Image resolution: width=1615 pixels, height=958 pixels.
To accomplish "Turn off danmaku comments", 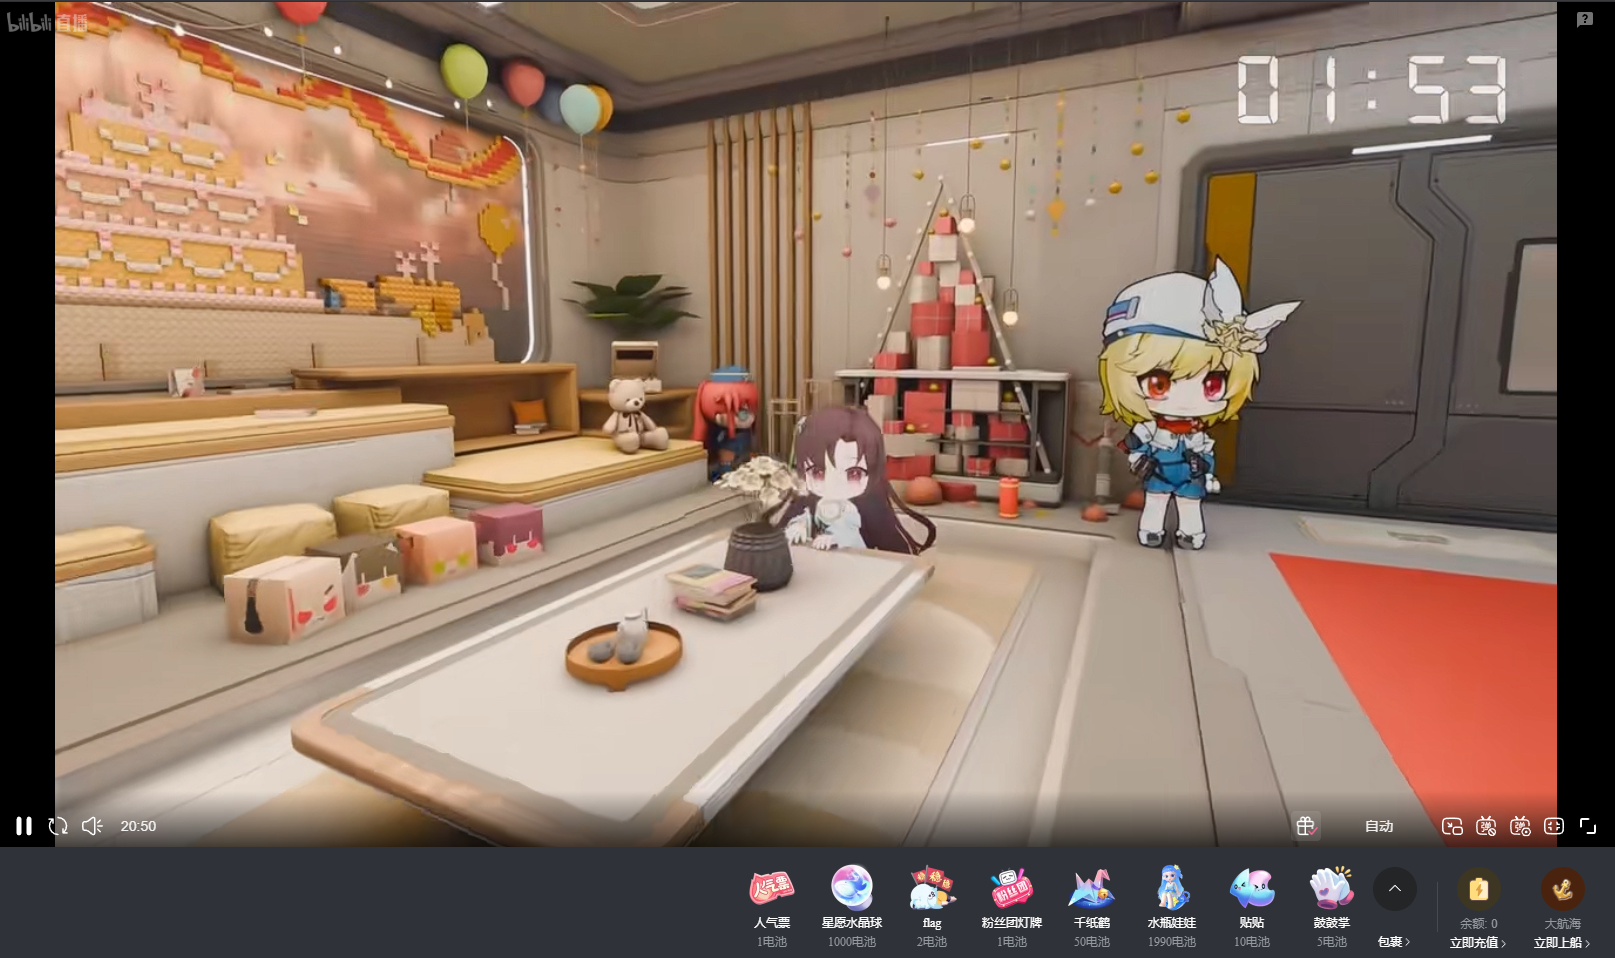I will (x=1486, y=826).
